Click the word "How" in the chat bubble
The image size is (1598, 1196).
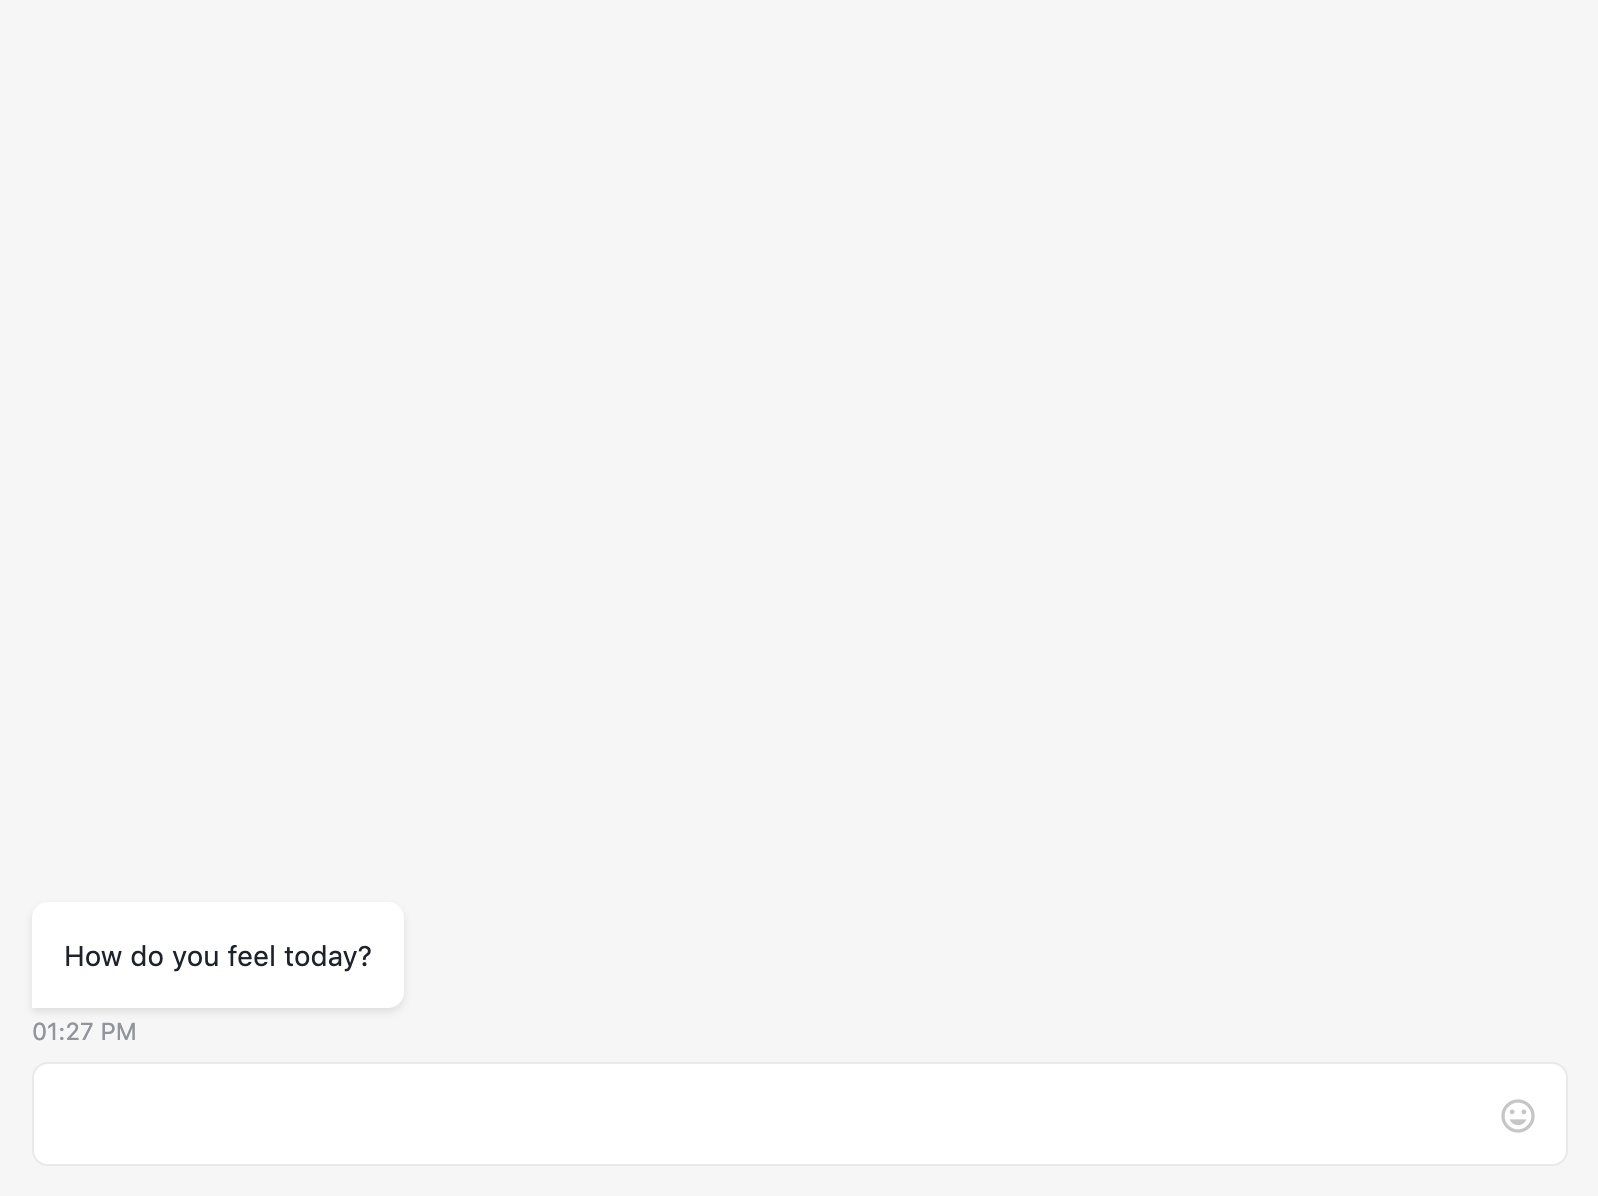tap(93, 957)
